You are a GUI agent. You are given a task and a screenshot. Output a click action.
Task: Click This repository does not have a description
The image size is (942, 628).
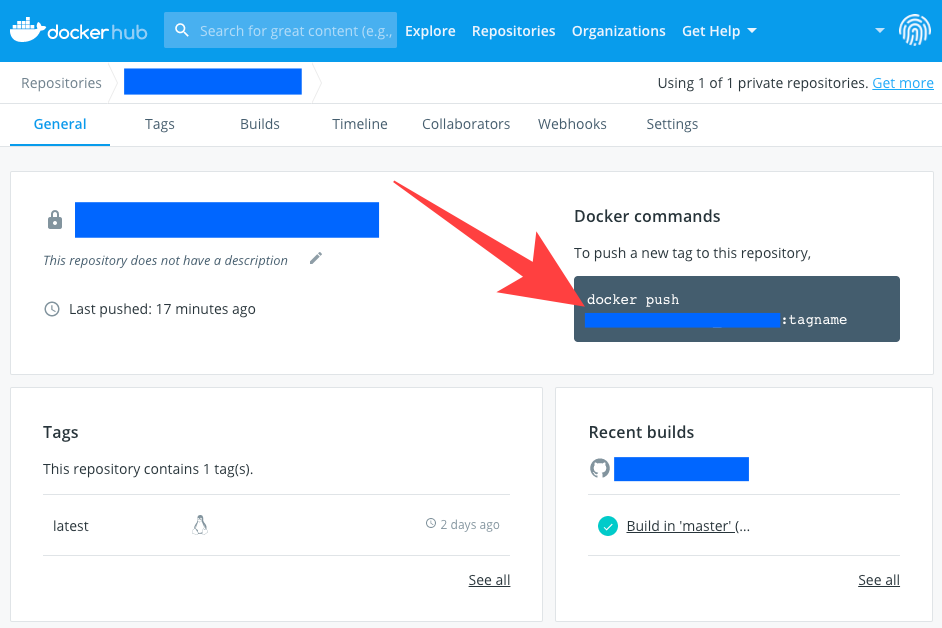pyautogui.click(x=165, y=260)
